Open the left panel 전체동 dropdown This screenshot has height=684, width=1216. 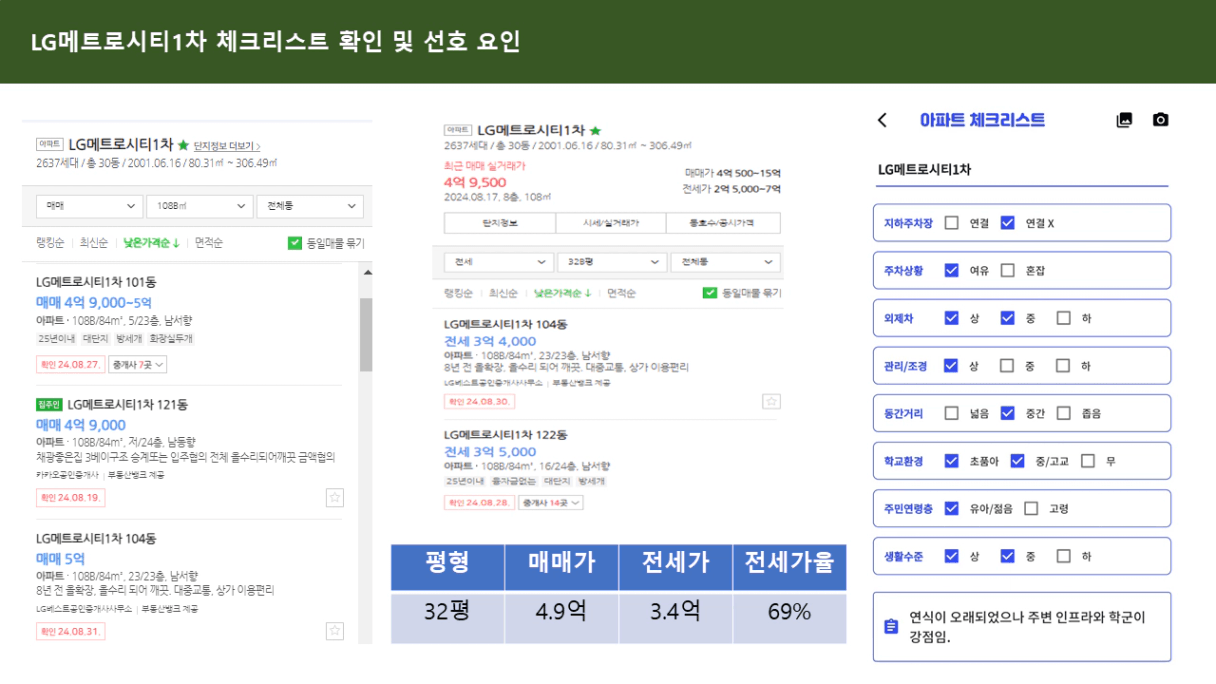309,206
